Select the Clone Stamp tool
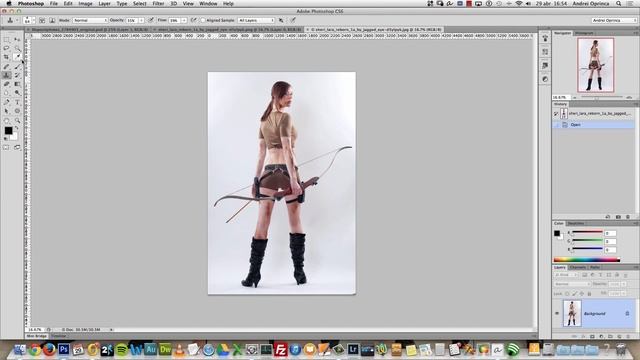Screen dimensions: 640x360 coord(7,75)
